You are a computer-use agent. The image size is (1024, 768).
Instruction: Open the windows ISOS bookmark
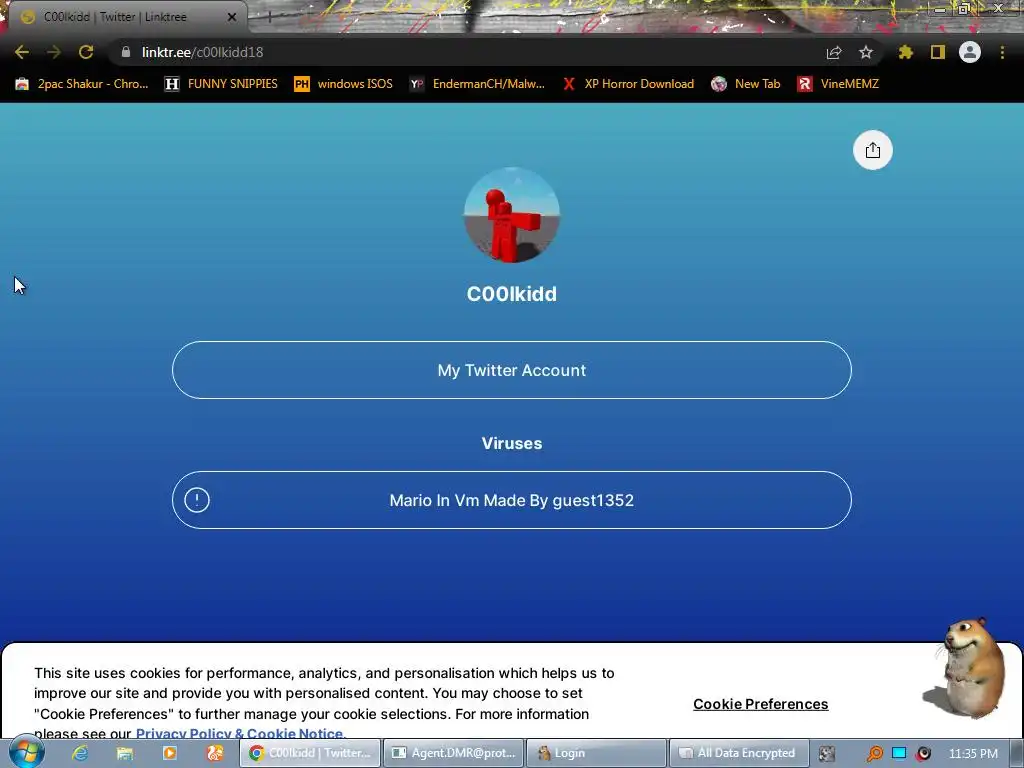(x=344, y=84)
